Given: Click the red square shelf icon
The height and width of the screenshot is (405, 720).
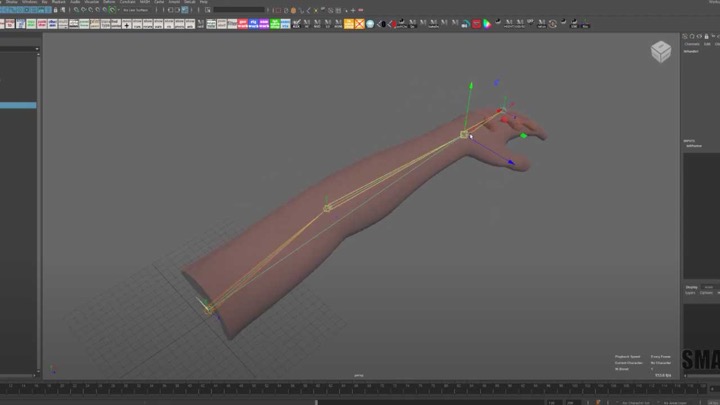Looking at the screenshot, I should pyautogui.click(x=476, y=24).
